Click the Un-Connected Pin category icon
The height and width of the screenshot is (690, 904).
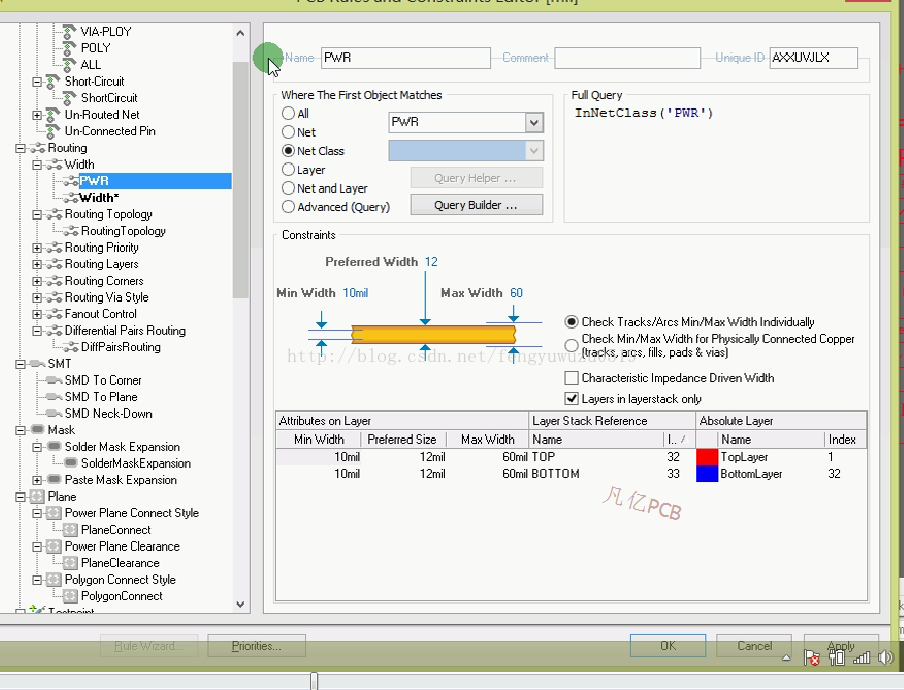pos(53,131)
